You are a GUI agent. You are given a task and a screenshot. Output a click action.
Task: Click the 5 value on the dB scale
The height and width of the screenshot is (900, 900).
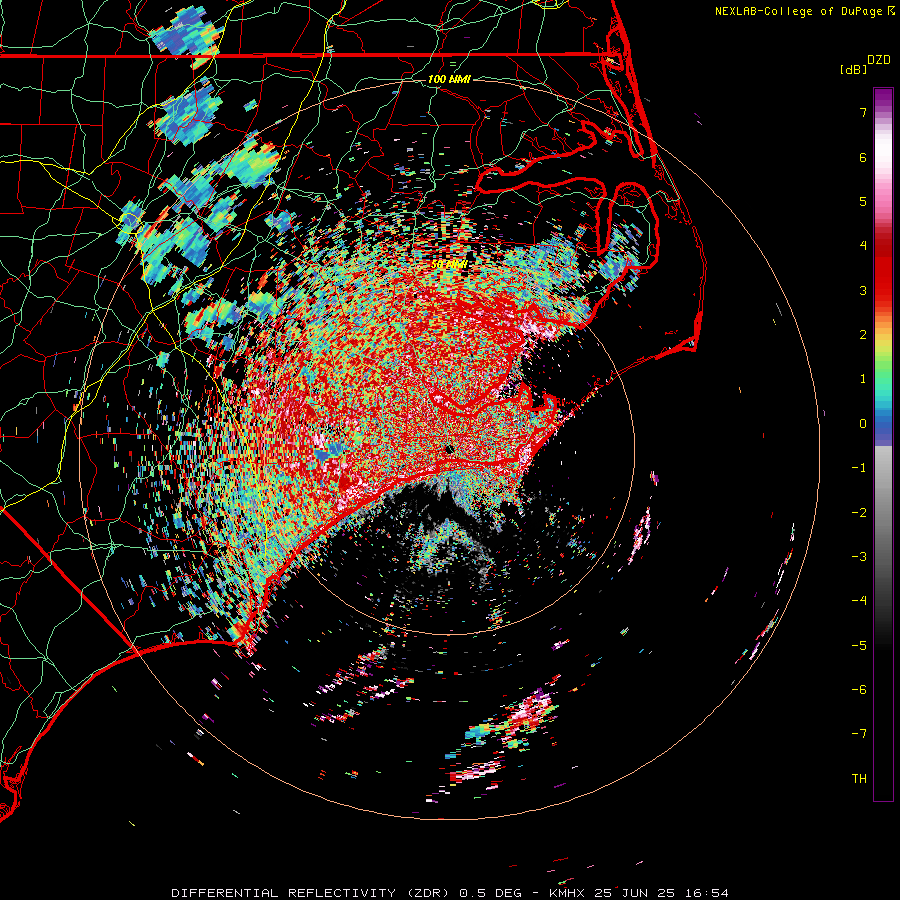(863, 201)
